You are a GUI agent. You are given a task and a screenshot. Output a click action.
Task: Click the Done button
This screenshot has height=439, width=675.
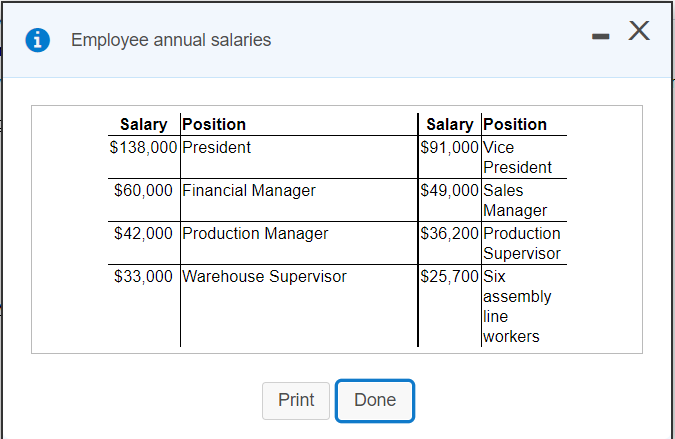(375, 400)
